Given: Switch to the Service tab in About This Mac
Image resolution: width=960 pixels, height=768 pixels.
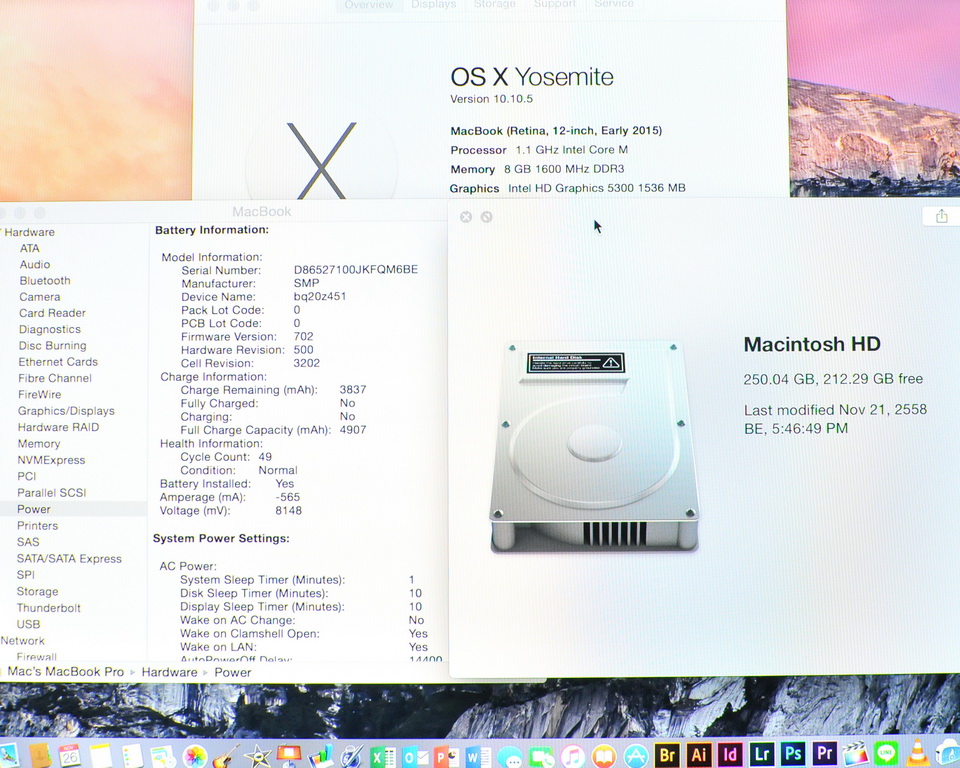Looking at the screenshot, I should (614, 5).
